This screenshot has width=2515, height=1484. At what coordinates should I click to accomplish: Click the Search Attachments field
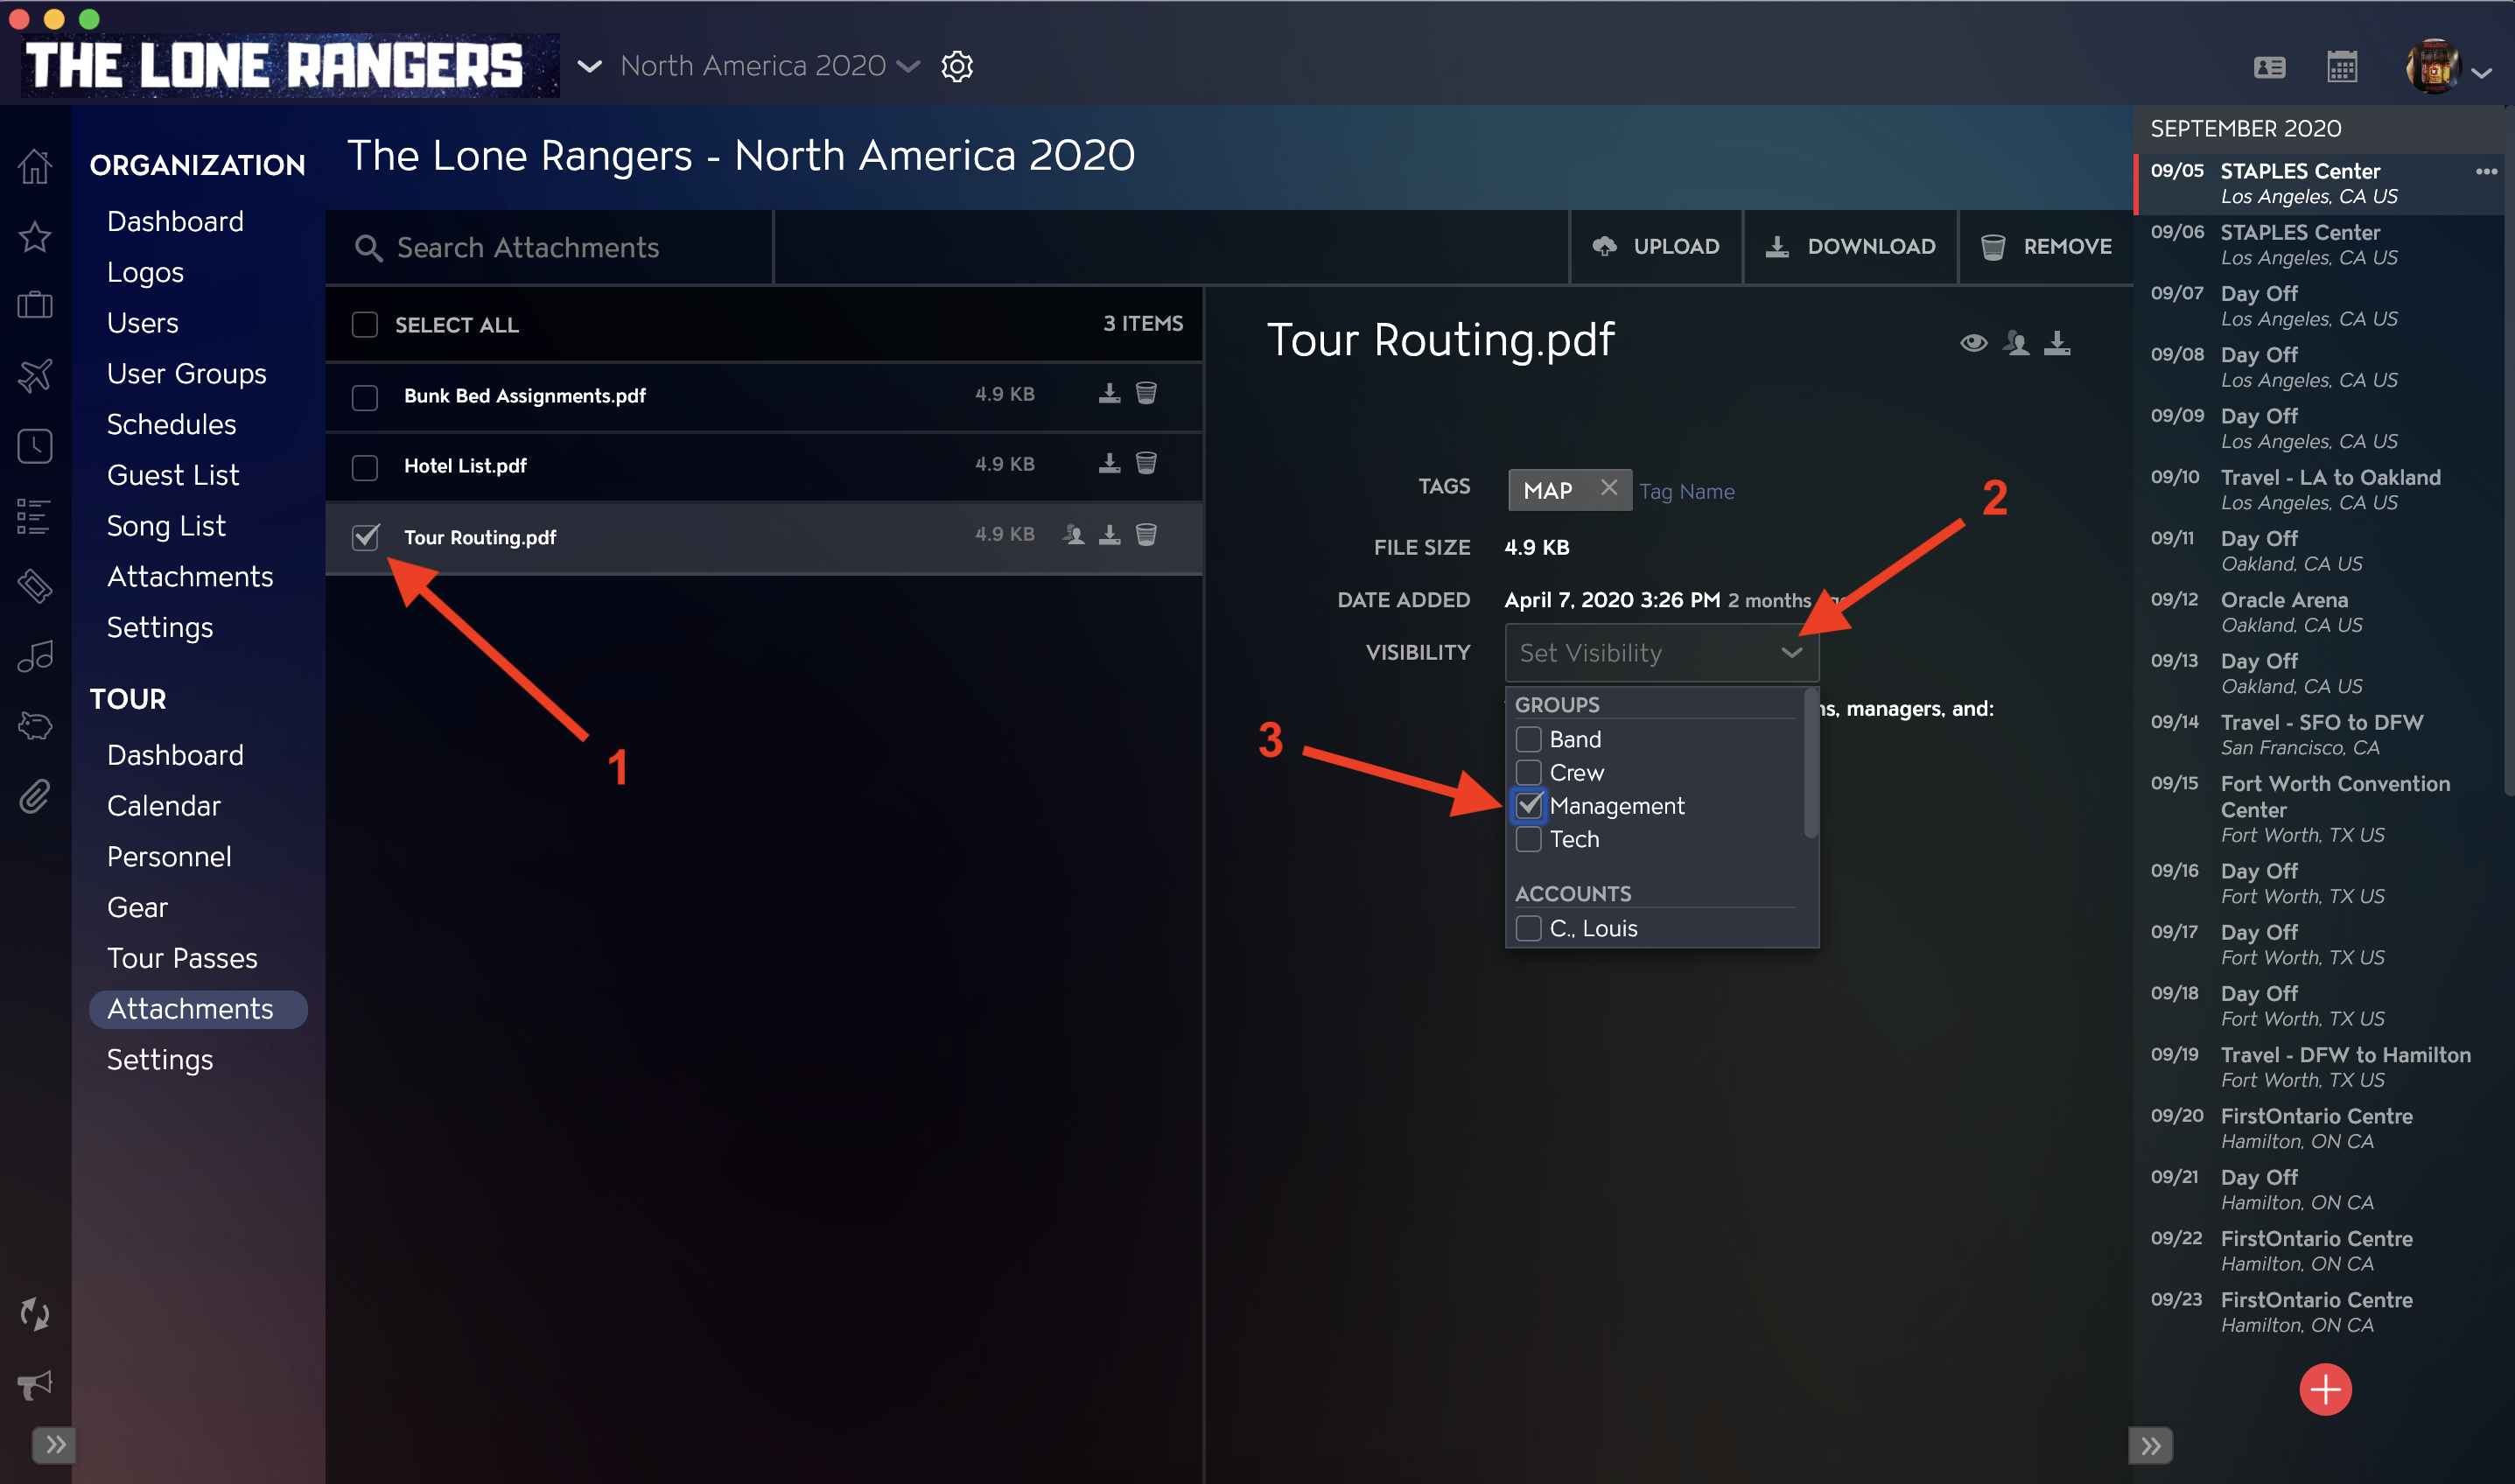[x=550, y=248]
